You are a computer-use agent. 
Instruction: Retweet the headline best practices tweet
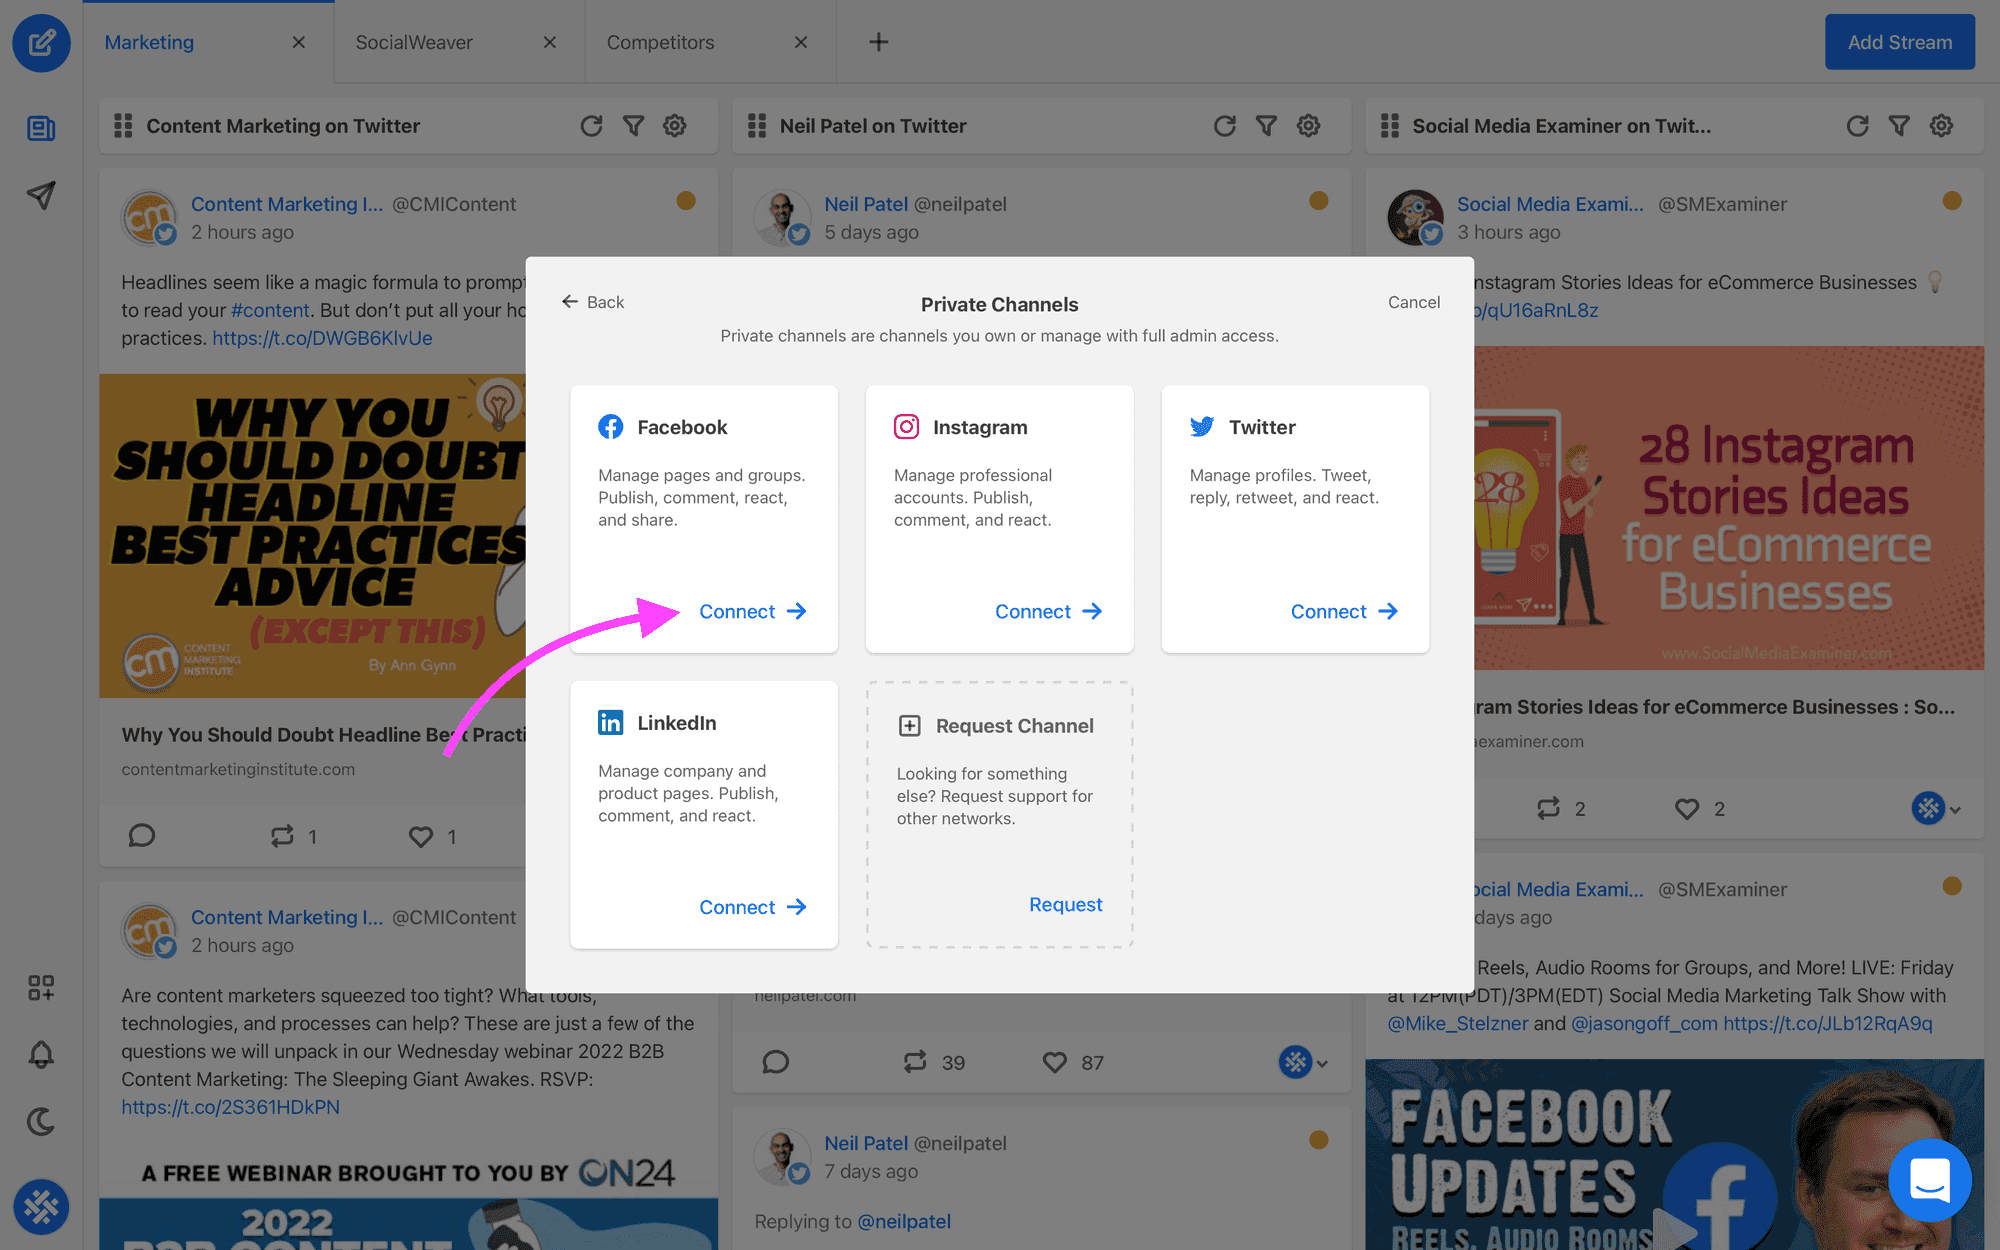[x=282, y=836]
